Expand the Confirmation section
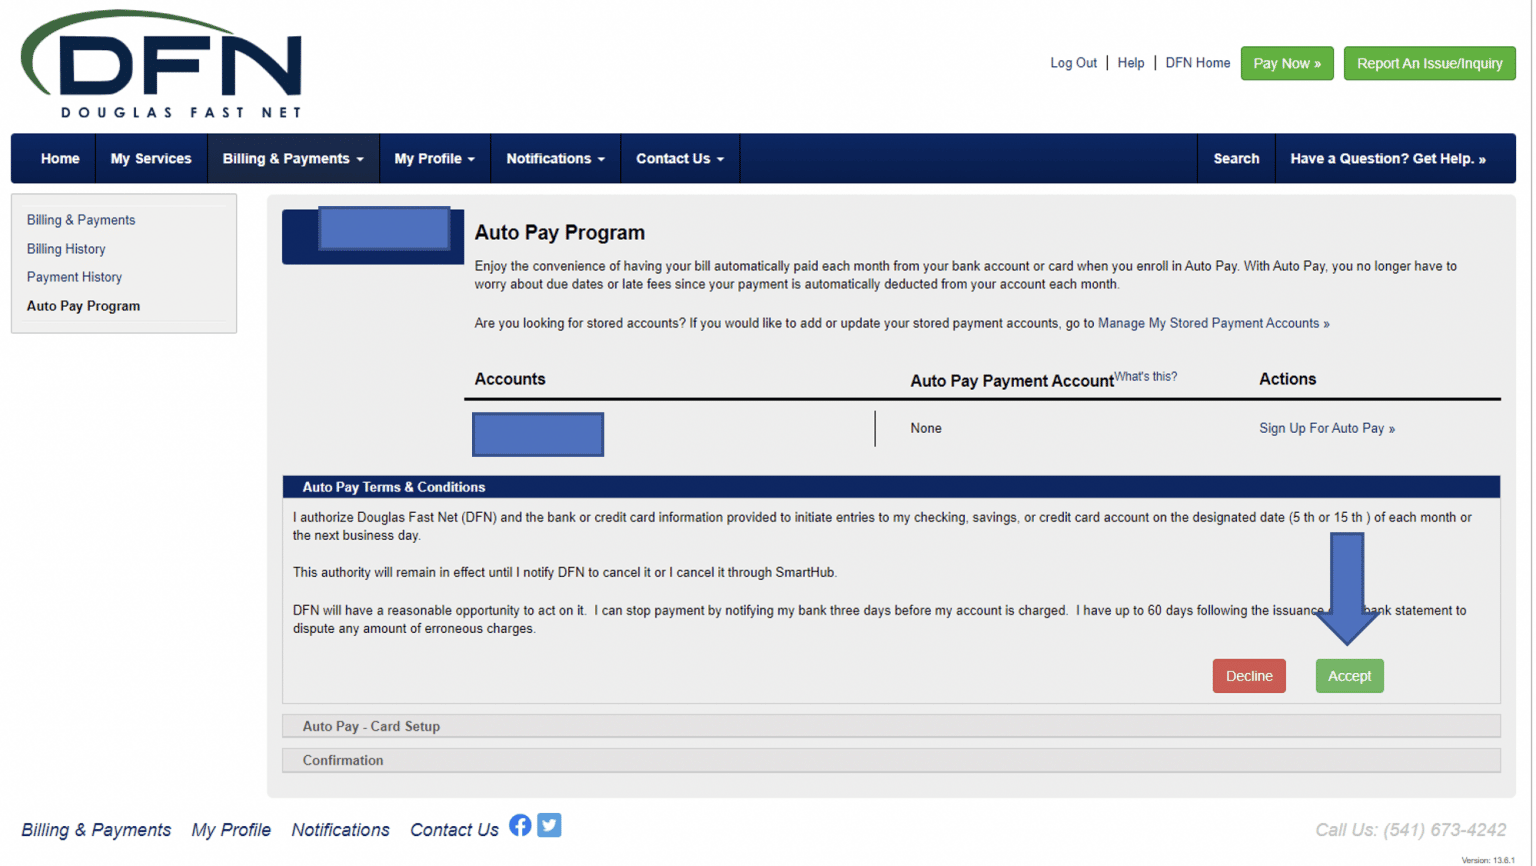 click(x=342, y=760)
